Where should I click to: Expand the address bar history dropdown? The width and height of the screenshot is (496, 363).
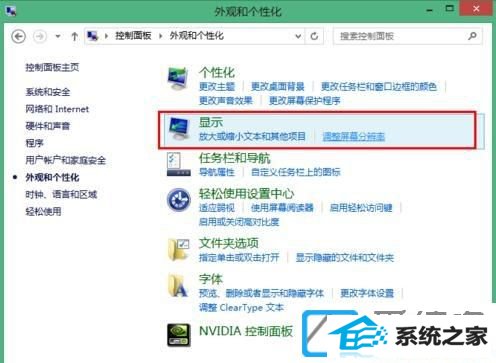coord(298,36)
